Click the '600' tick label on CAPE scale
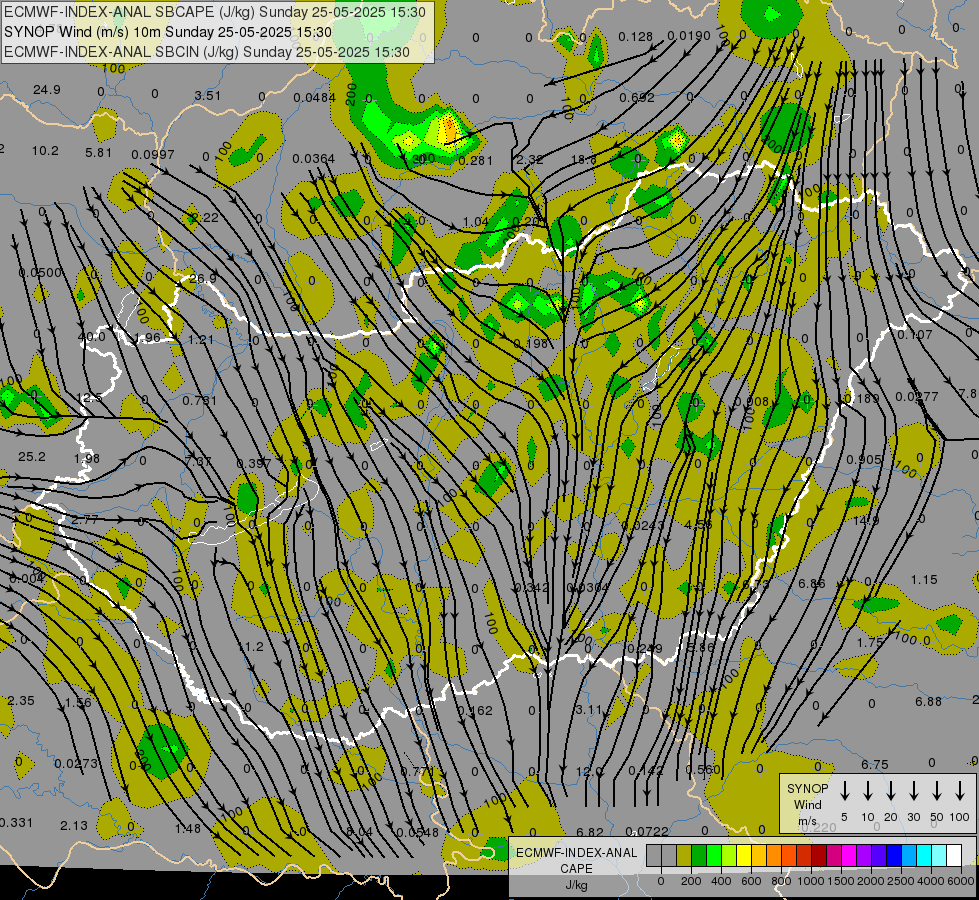 (751, 881)
